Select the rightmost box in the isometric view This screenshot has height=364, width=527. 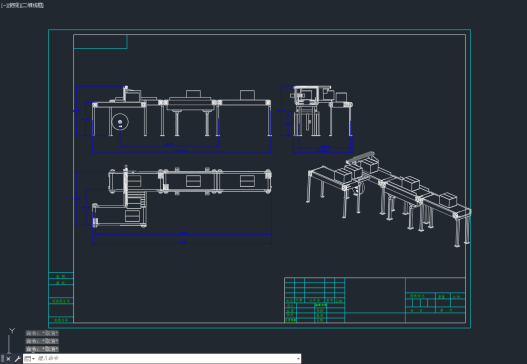[448, 199]
